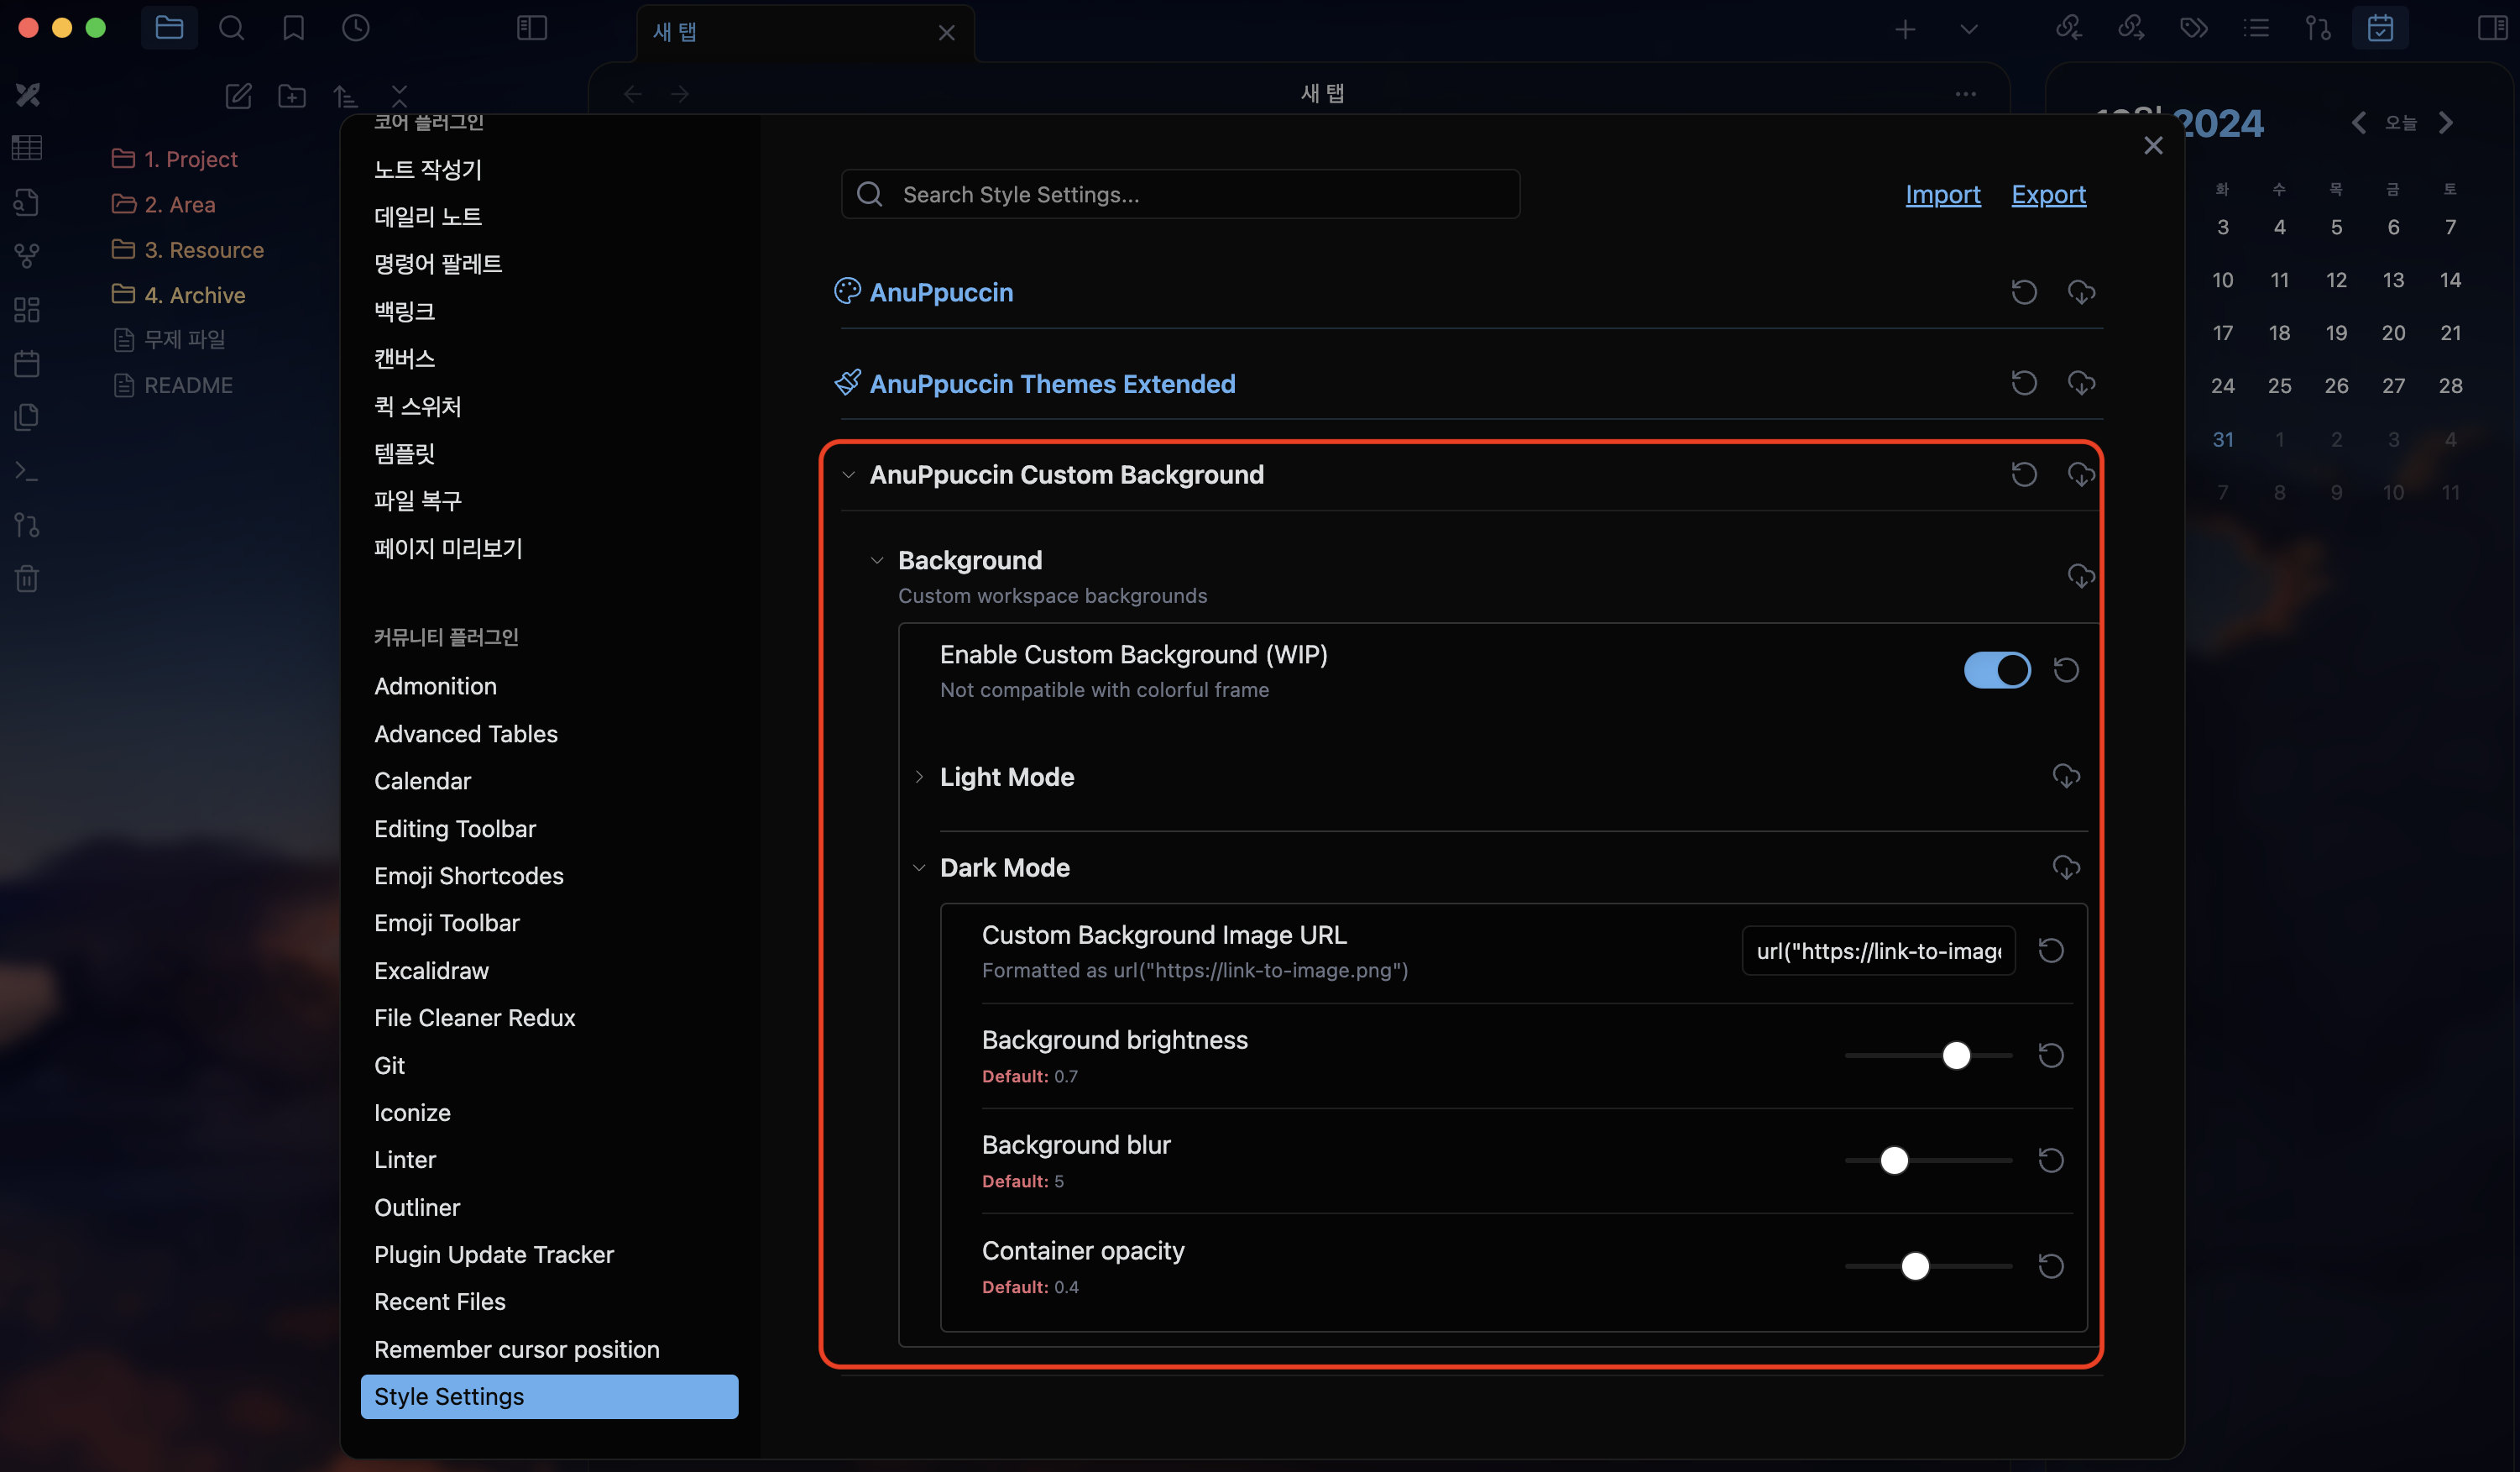Open graph view icon in left ribbon
Screen dimensions: 2520x1472
pos(27,256)
